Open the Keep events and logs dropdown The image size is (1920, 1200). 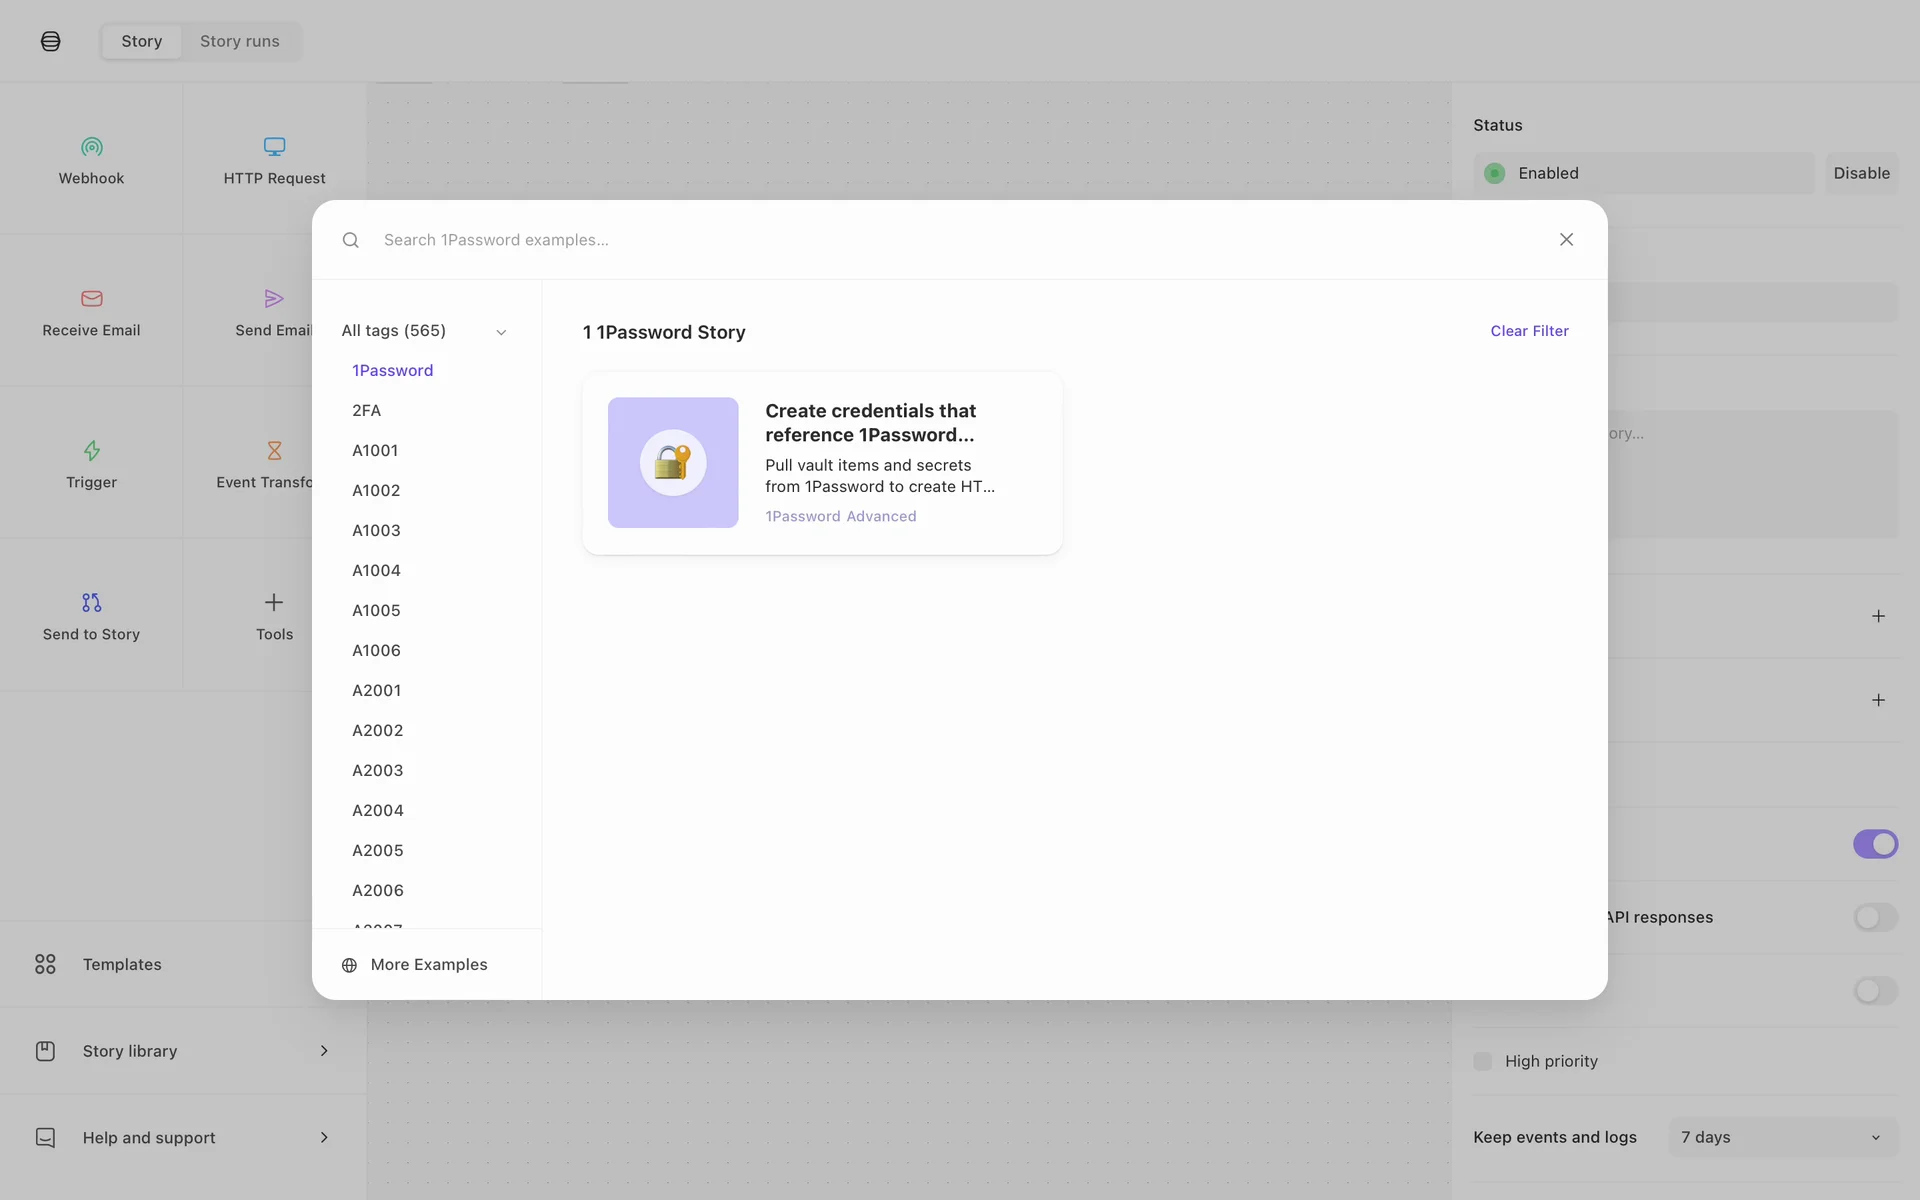pyautogui.click(x=1782, y=1137)
